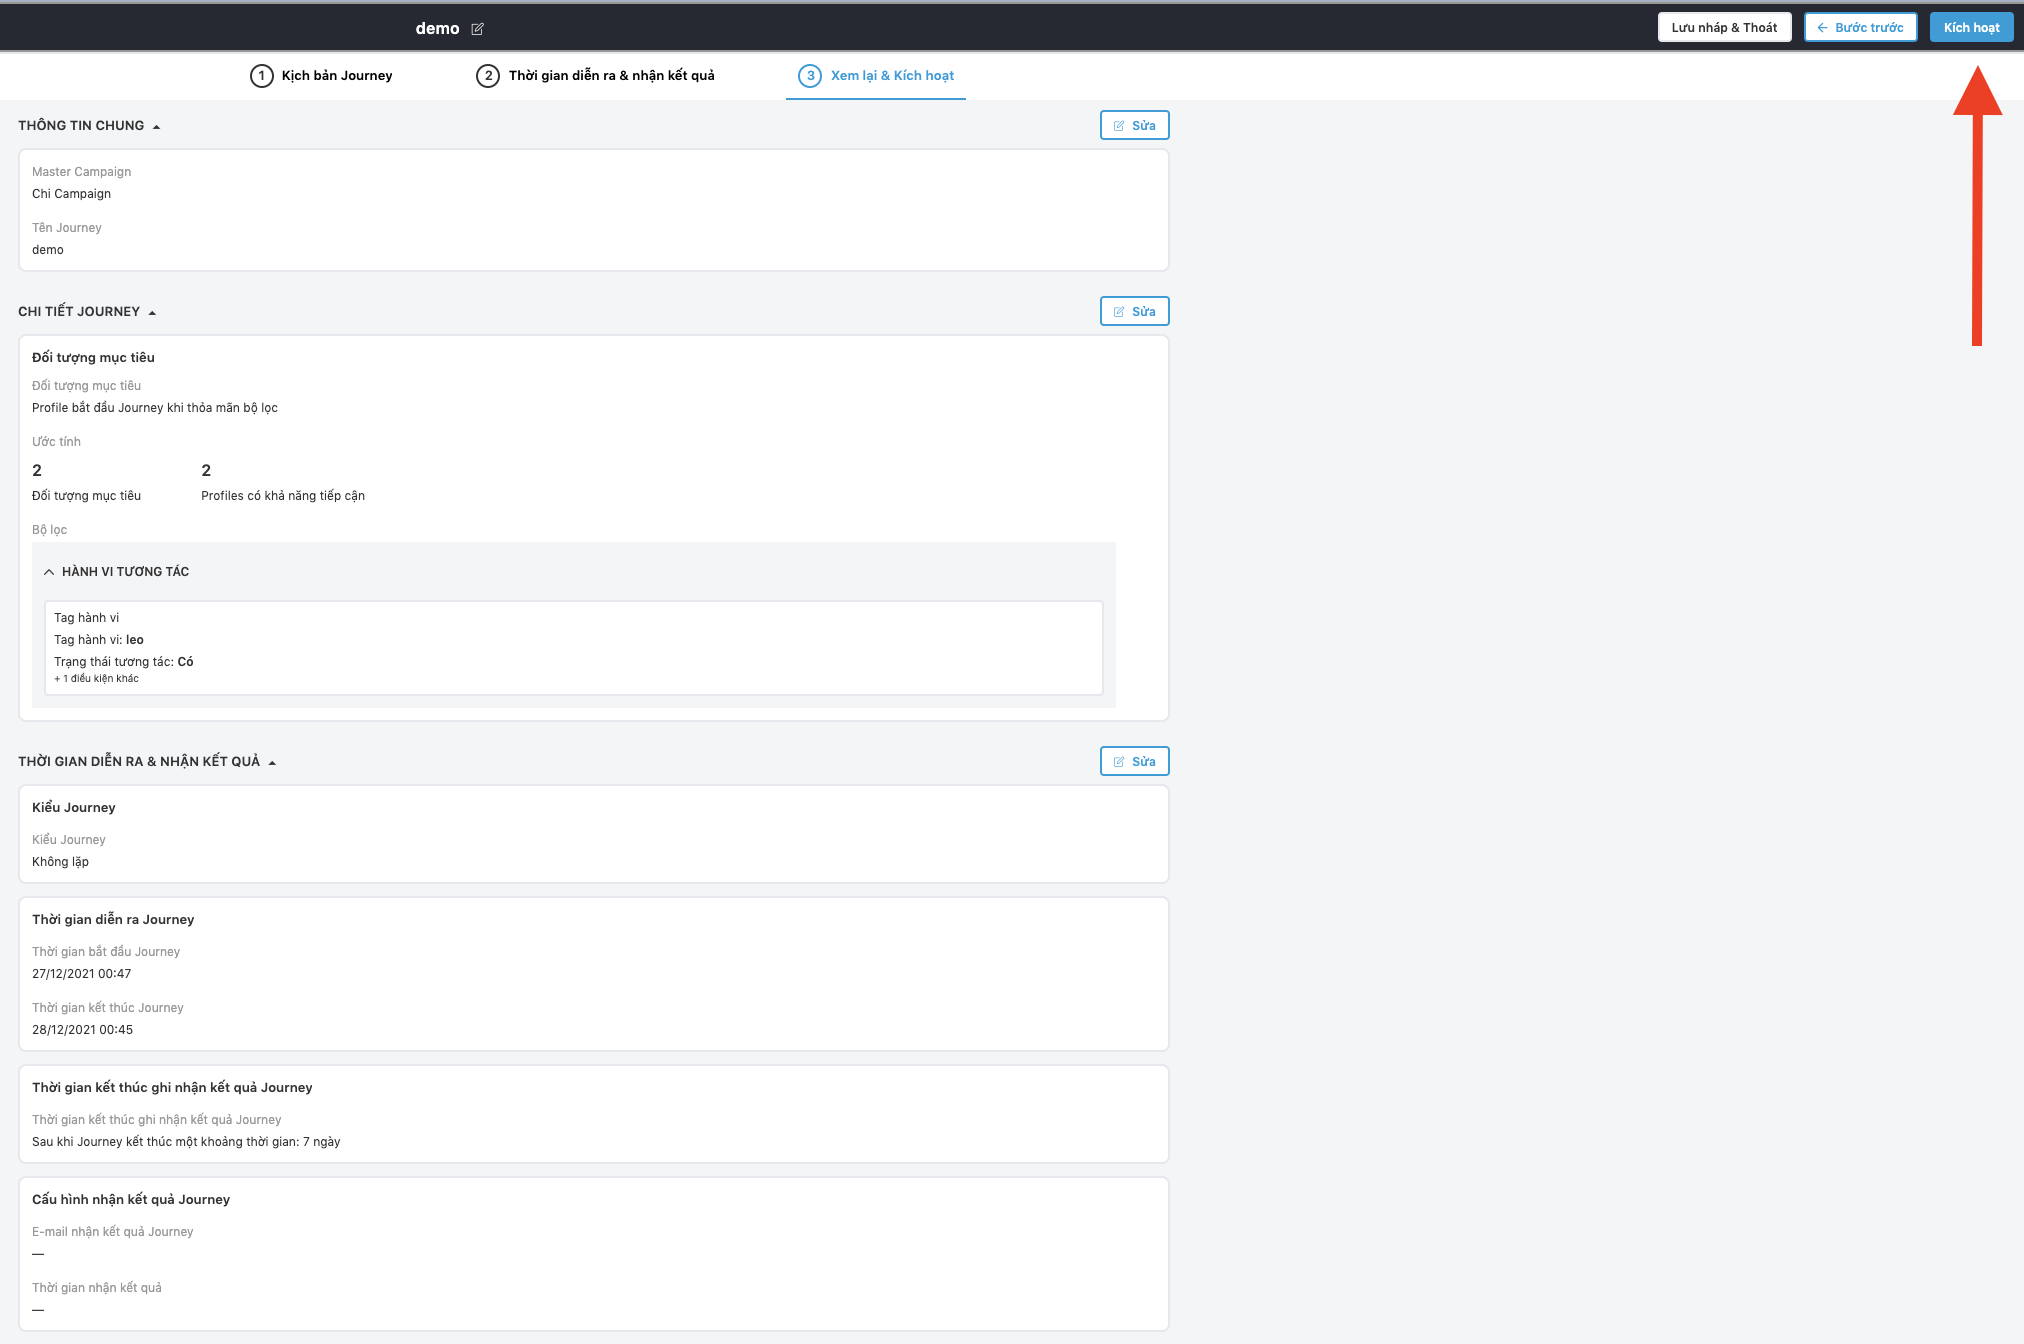Screen dimensions: 2024x1344
Task: Collapse THỜI GIAN DIỄN RA & NHẬN KẾT QUẢ section
Action: 272,763
